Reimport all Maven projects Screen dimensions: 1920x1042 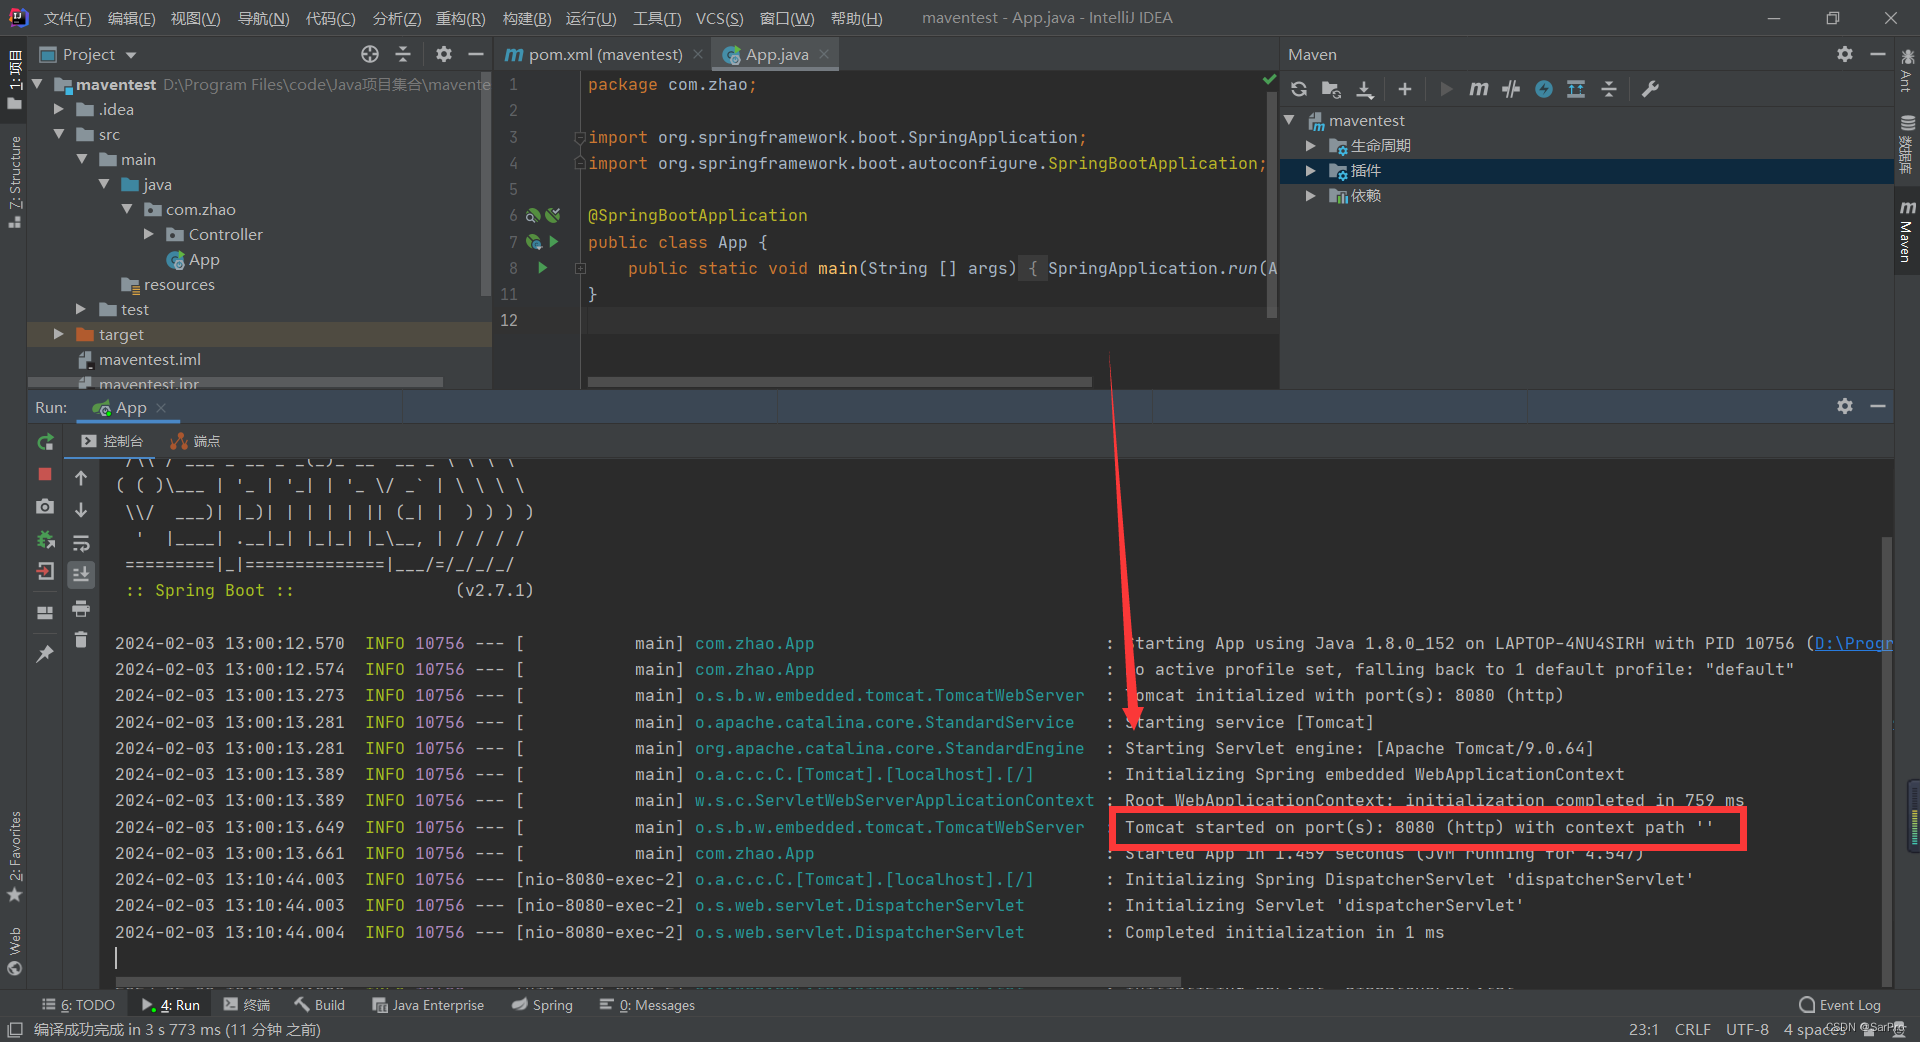1299,89
